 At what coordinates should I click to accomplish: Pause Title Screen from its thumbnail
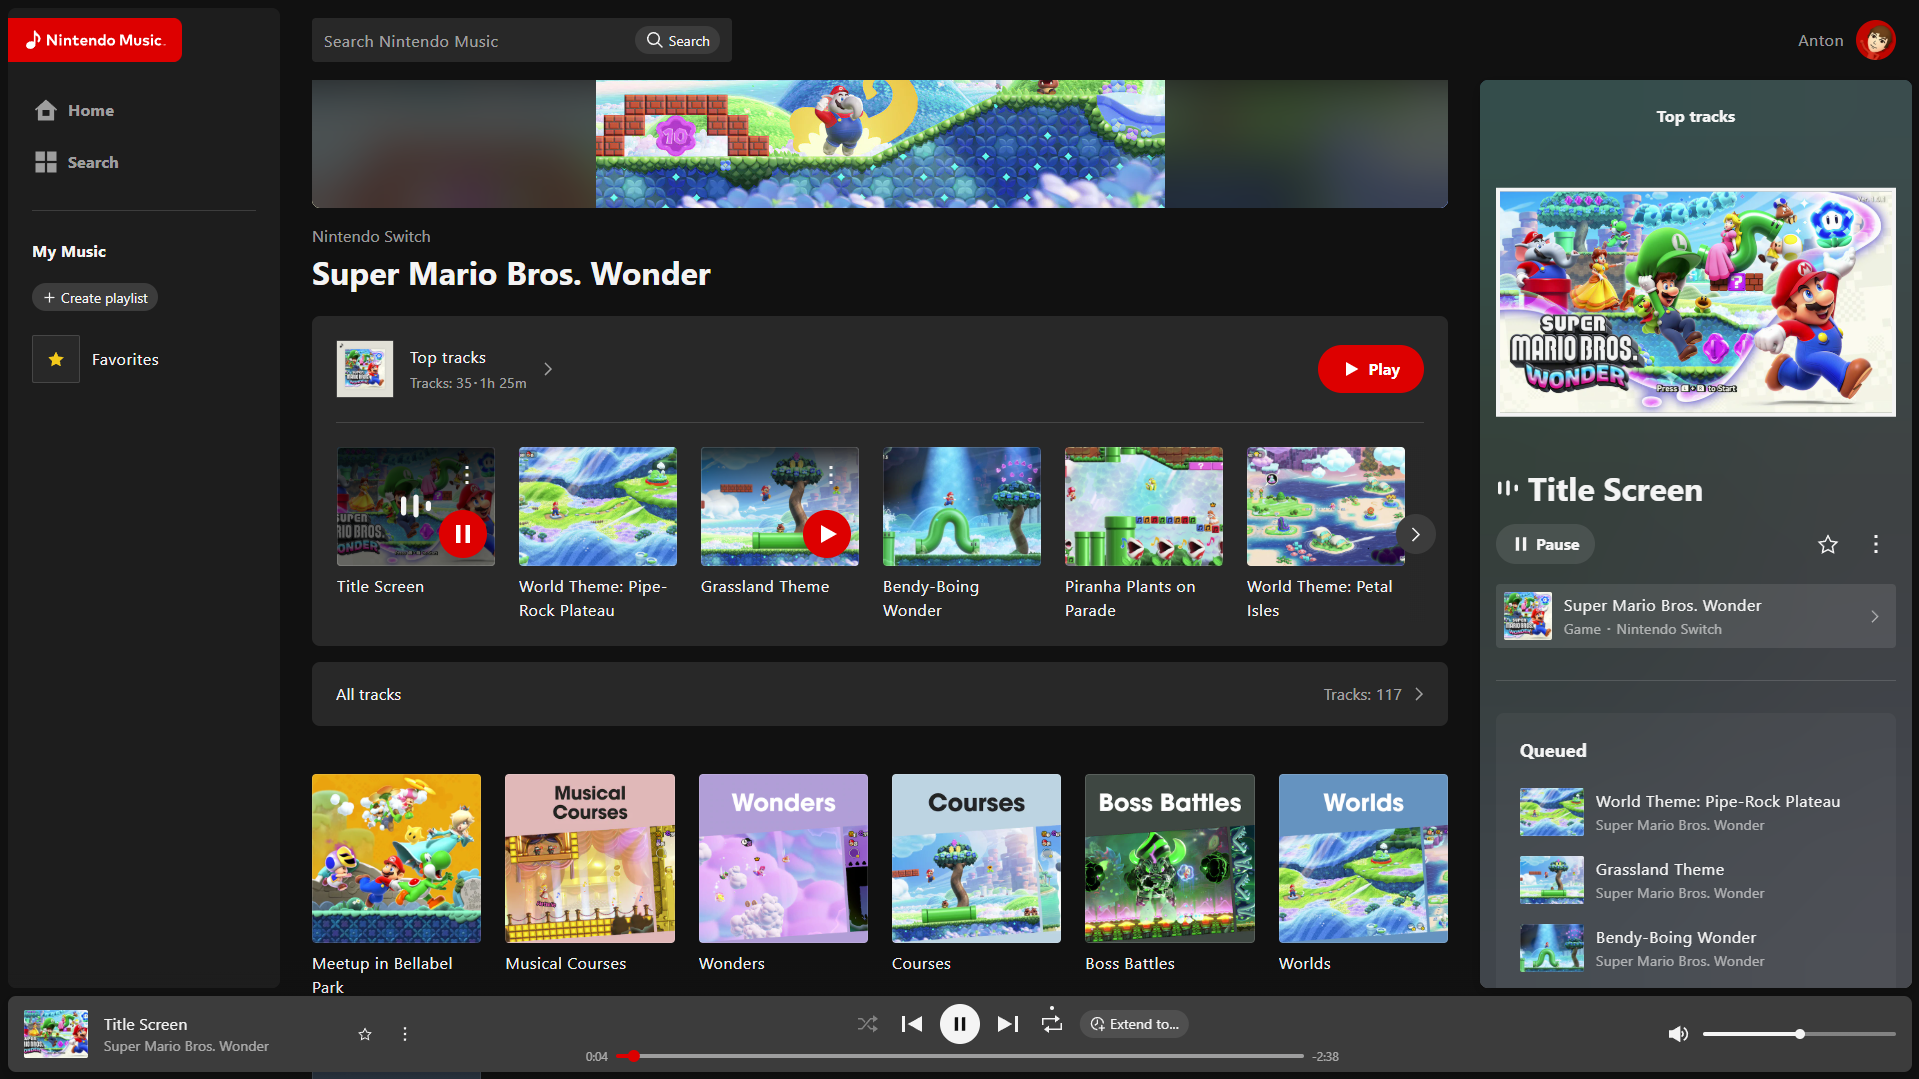tap(463, 534)
